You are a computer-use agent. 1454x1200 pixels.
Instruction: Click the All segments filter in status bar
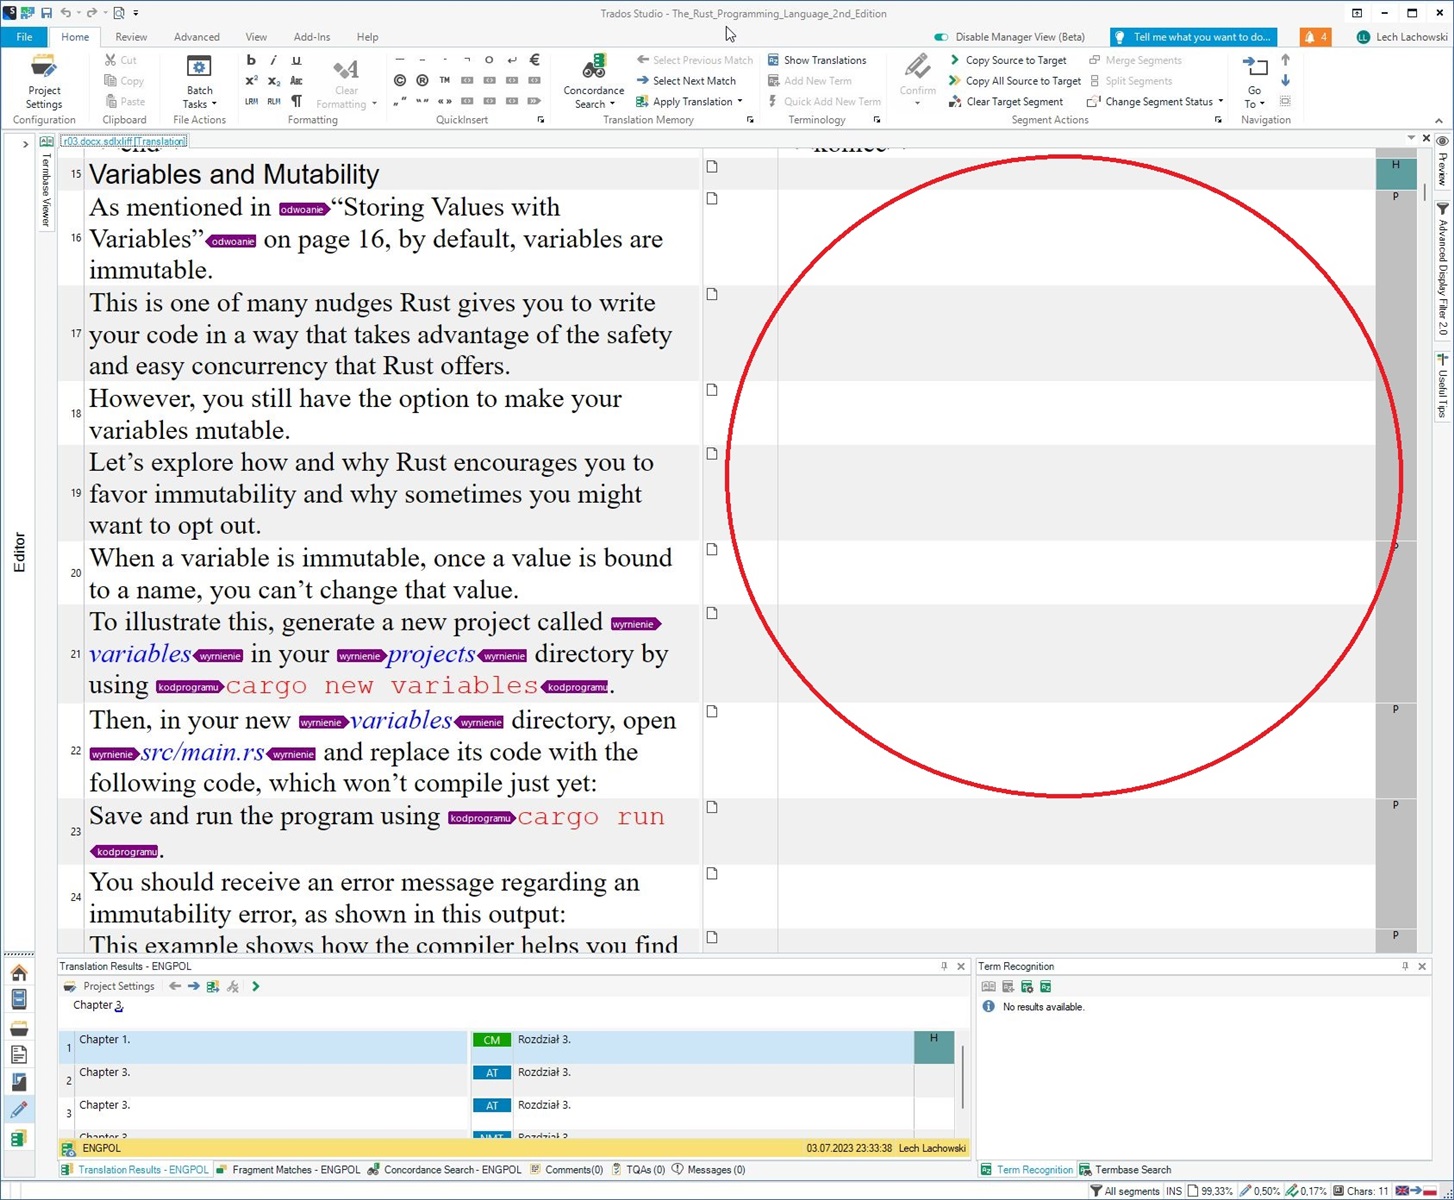click(1124, 1191)
